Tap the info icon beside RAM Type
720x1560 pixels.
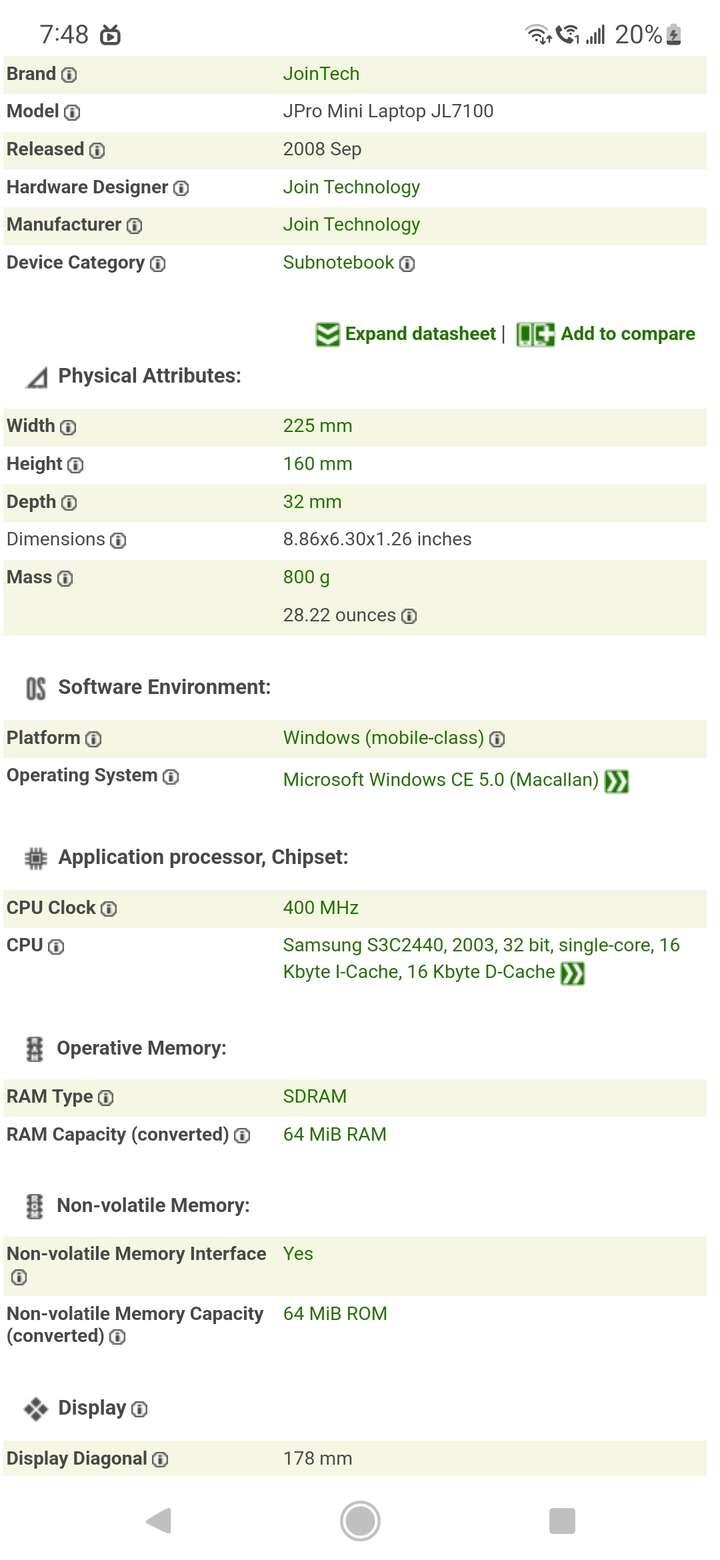coord(106,1098)
